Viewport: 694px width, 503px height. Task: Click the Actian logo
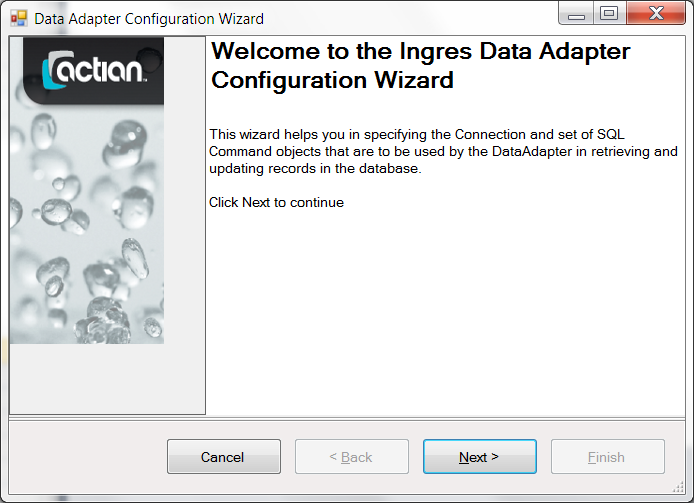[x=95, y=69]
